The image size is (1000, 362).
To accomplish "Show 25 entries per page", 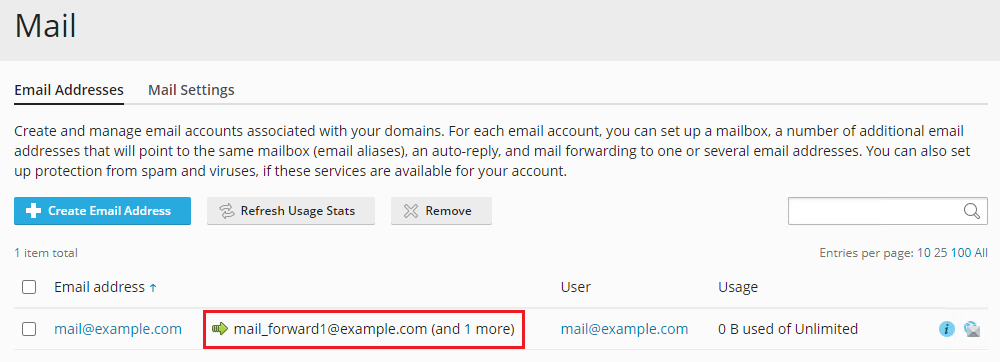I will tap(941, 253).
